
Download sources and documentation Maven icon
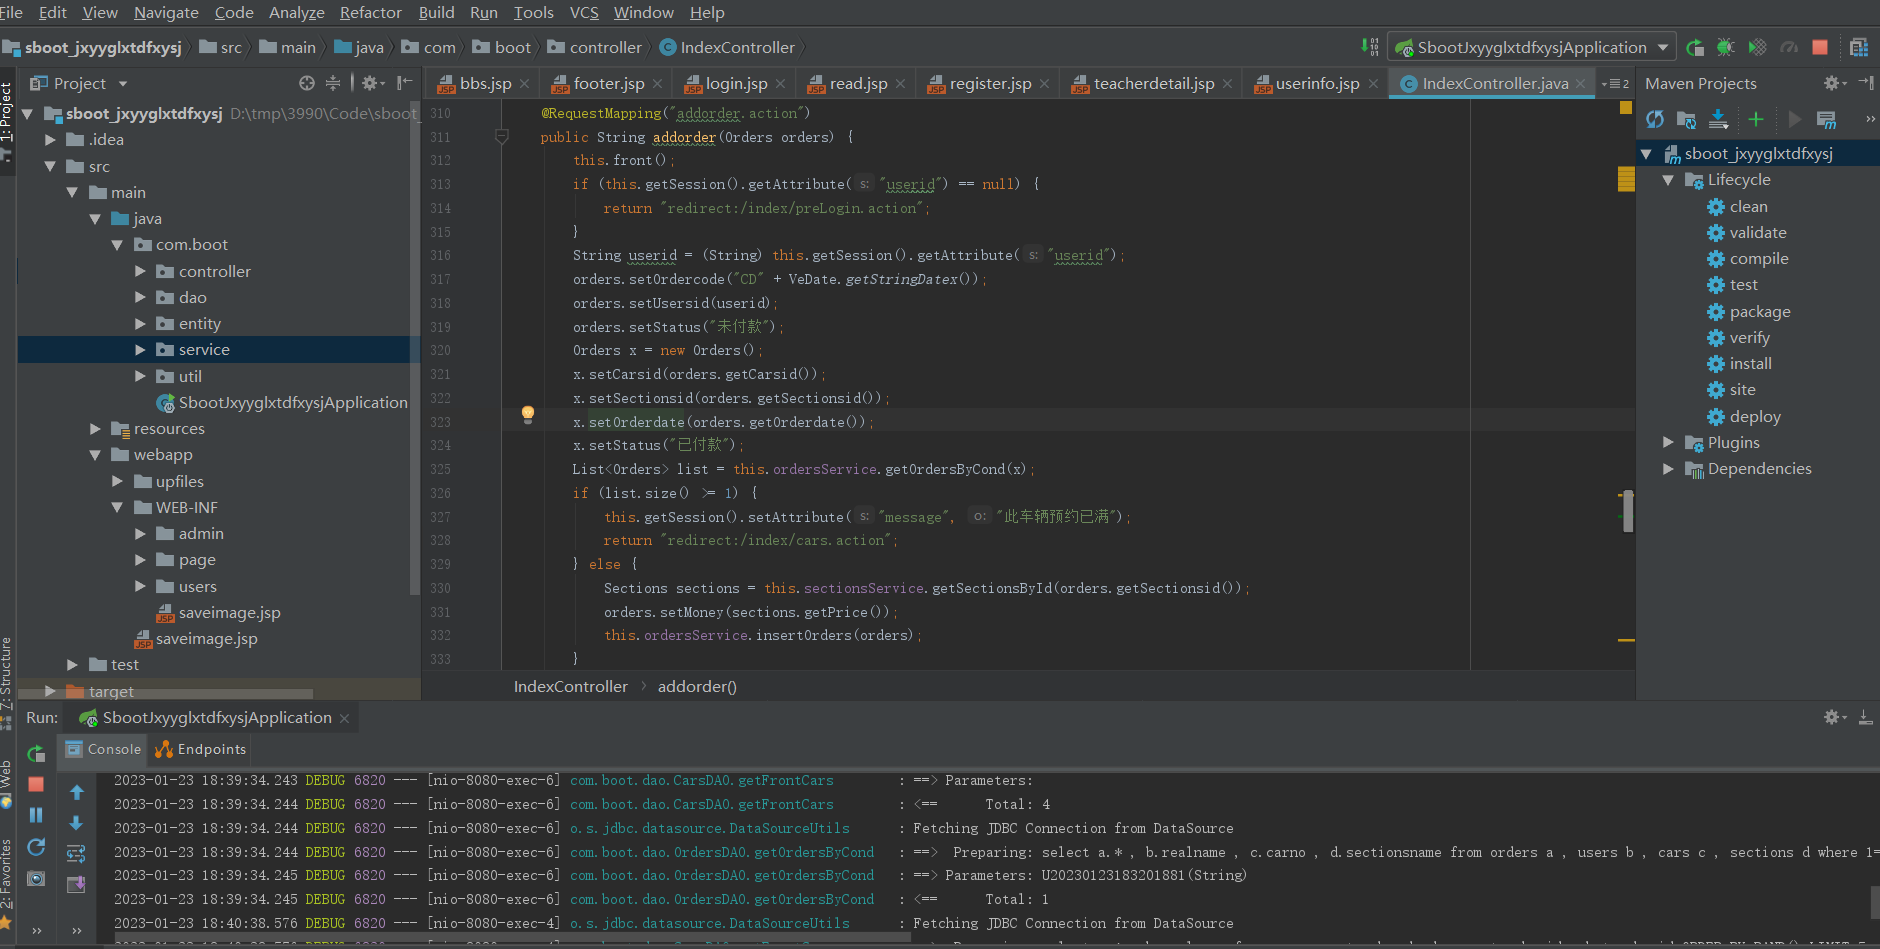tap(1718, 119)
